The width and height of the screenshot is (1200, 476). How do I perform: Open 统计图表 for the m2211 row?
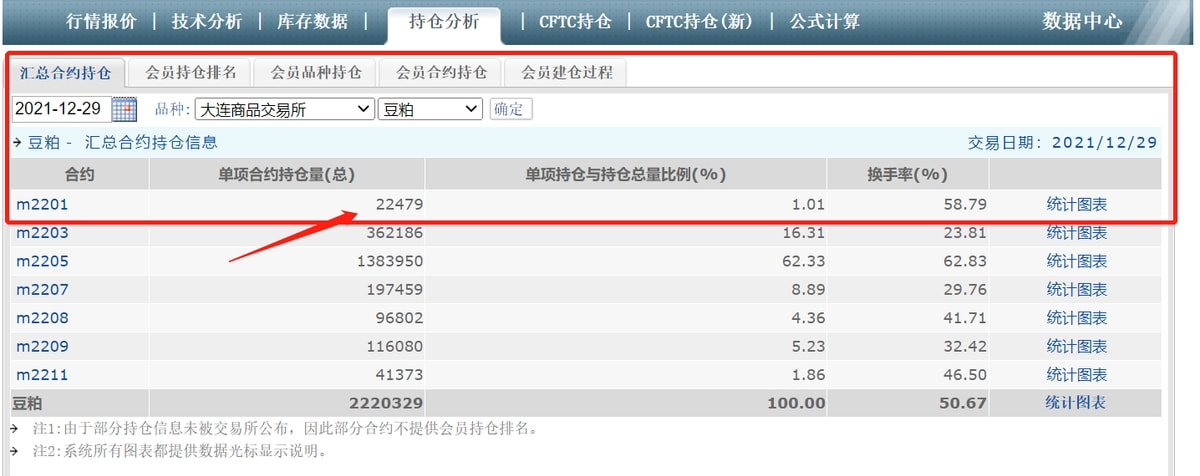(1076, 375)
